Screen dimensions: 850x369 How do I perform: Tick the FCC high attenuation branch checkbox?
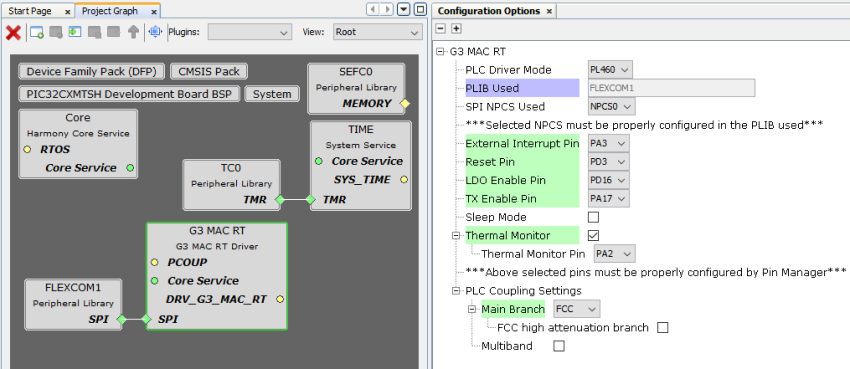coord(662,328)
